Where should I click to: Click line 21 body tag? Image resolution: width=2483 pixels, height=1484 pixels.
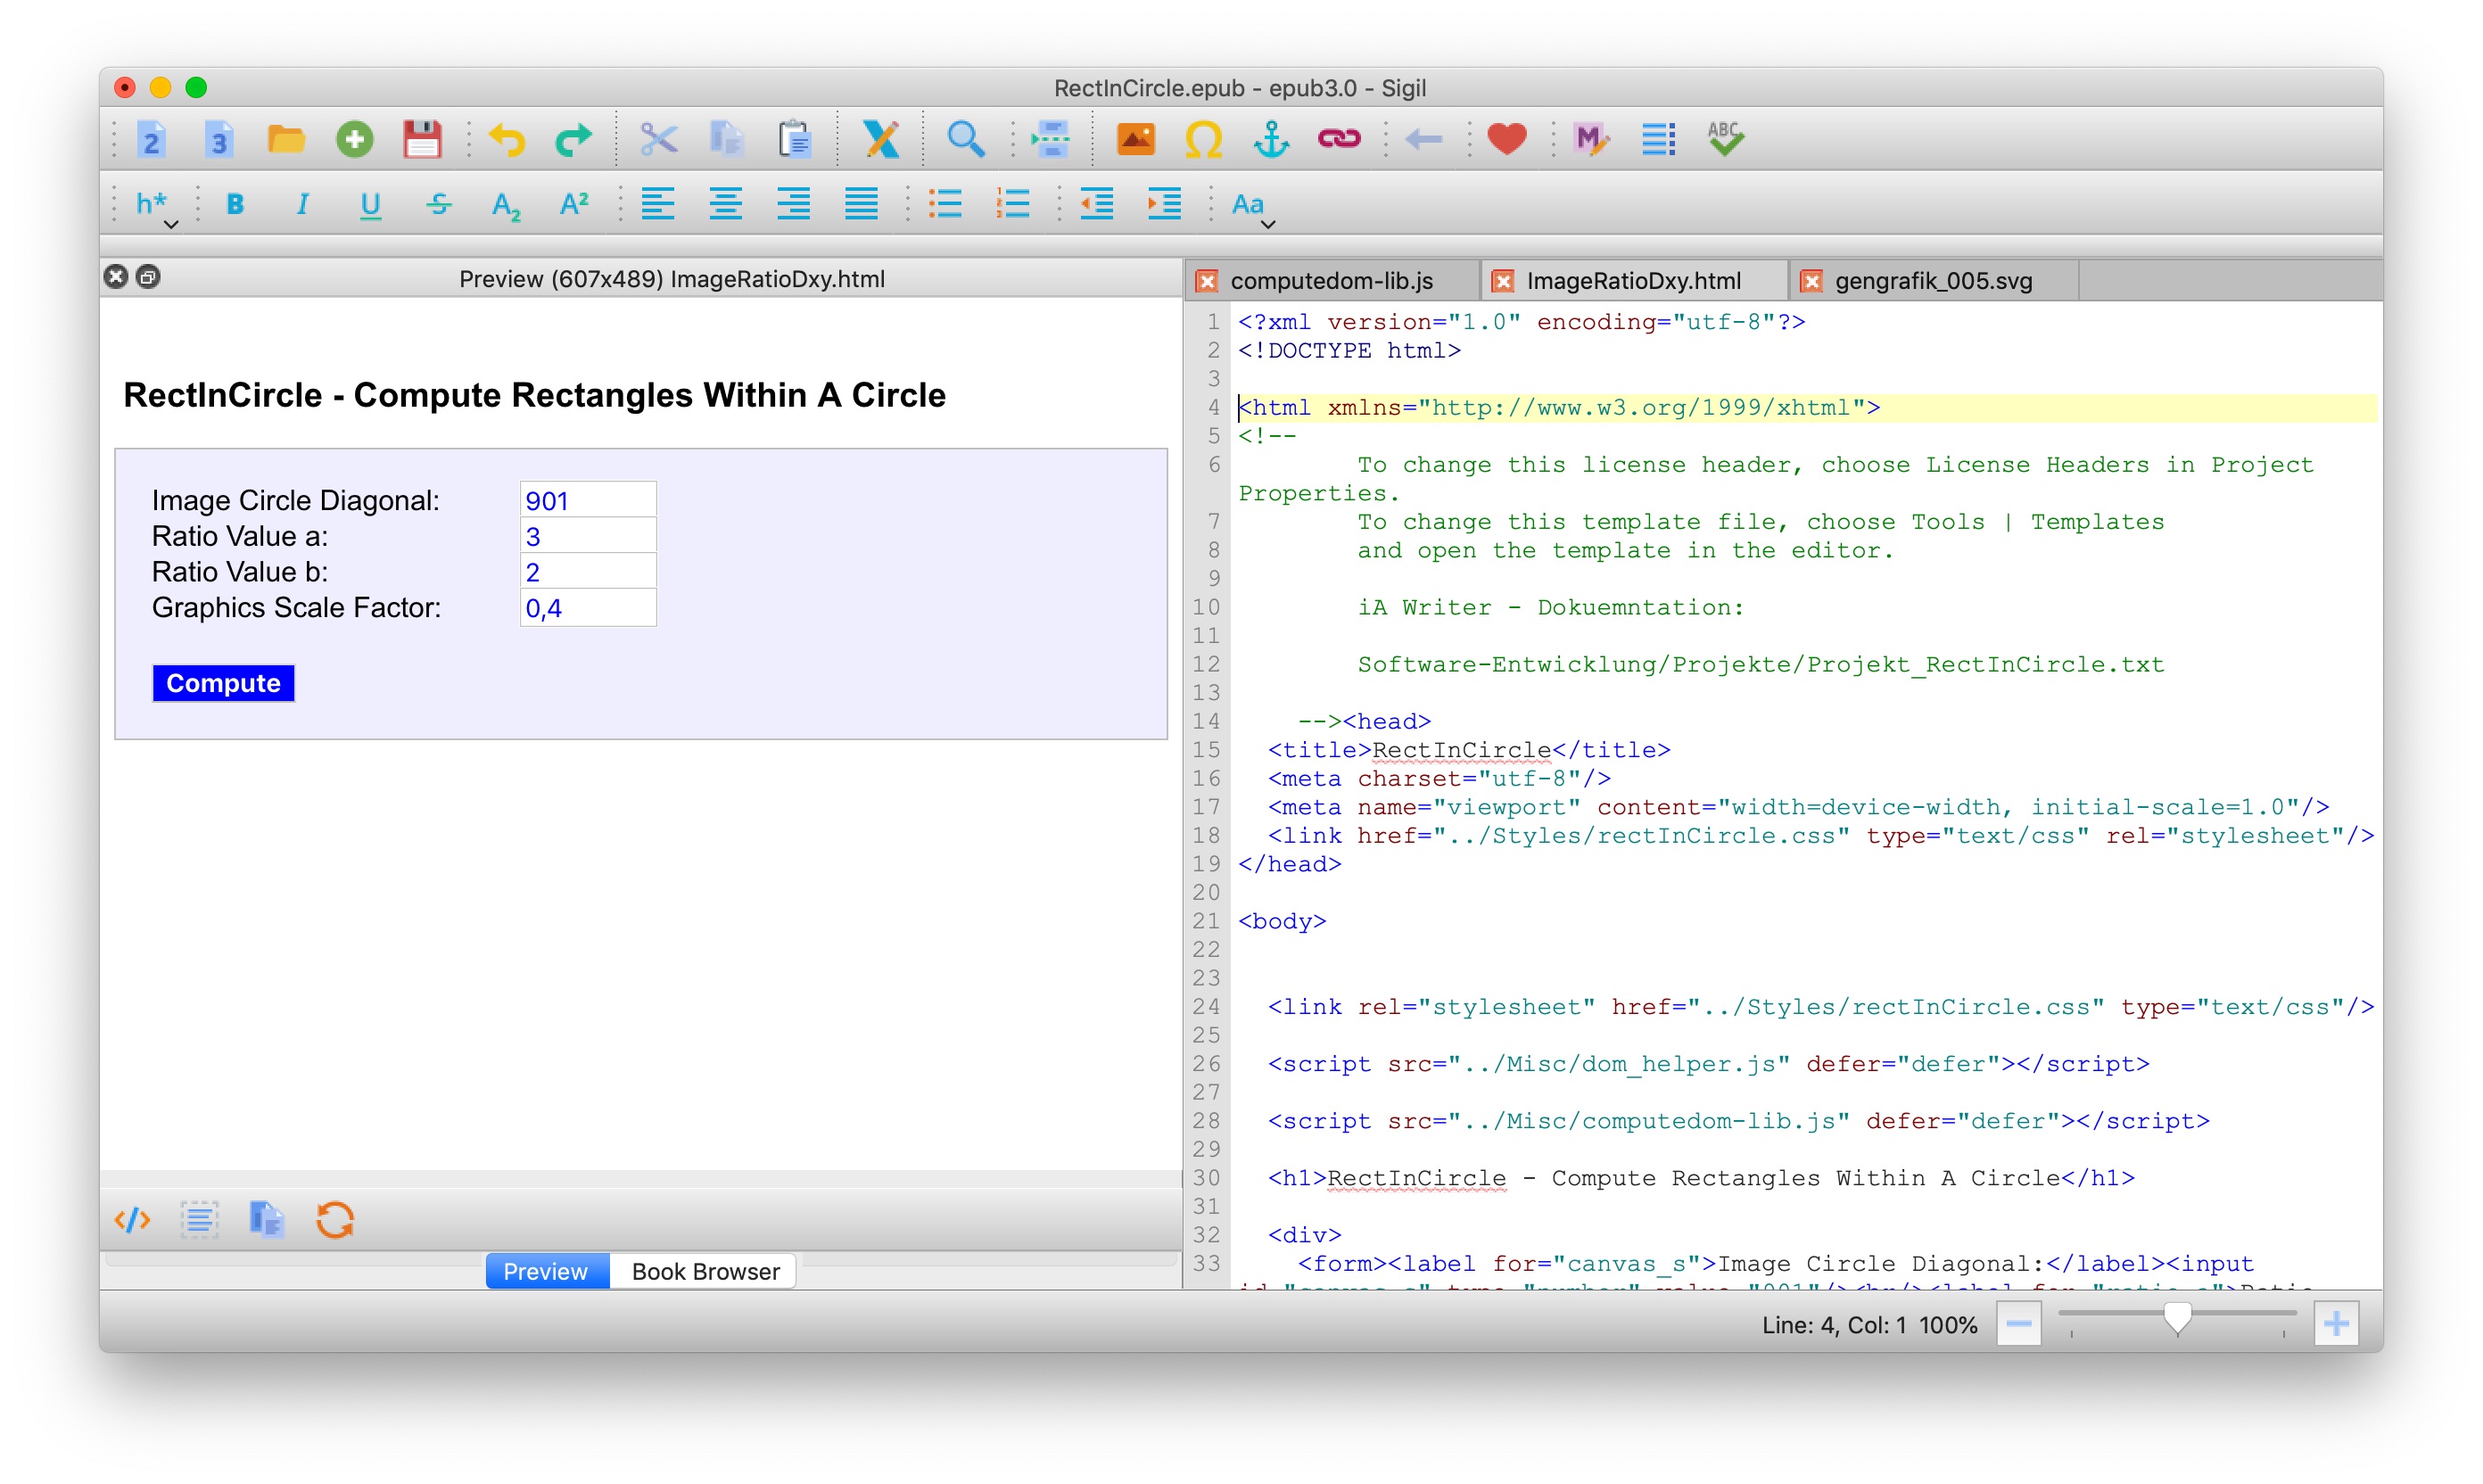[x=1282, y=921]
